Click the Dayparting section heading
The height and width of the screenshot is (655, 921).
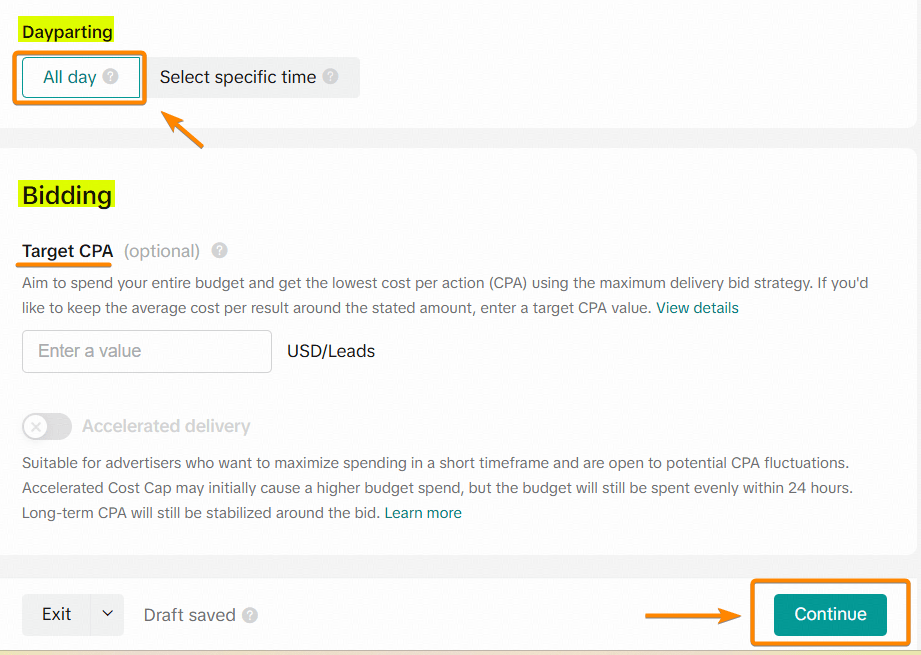pos(67,32)
